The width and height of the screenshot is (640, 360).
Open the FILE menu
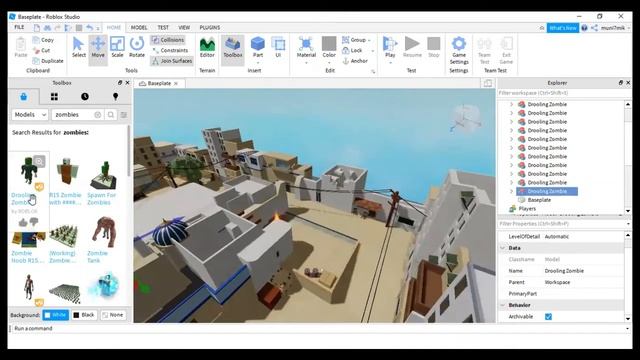(x=19, y=27)
